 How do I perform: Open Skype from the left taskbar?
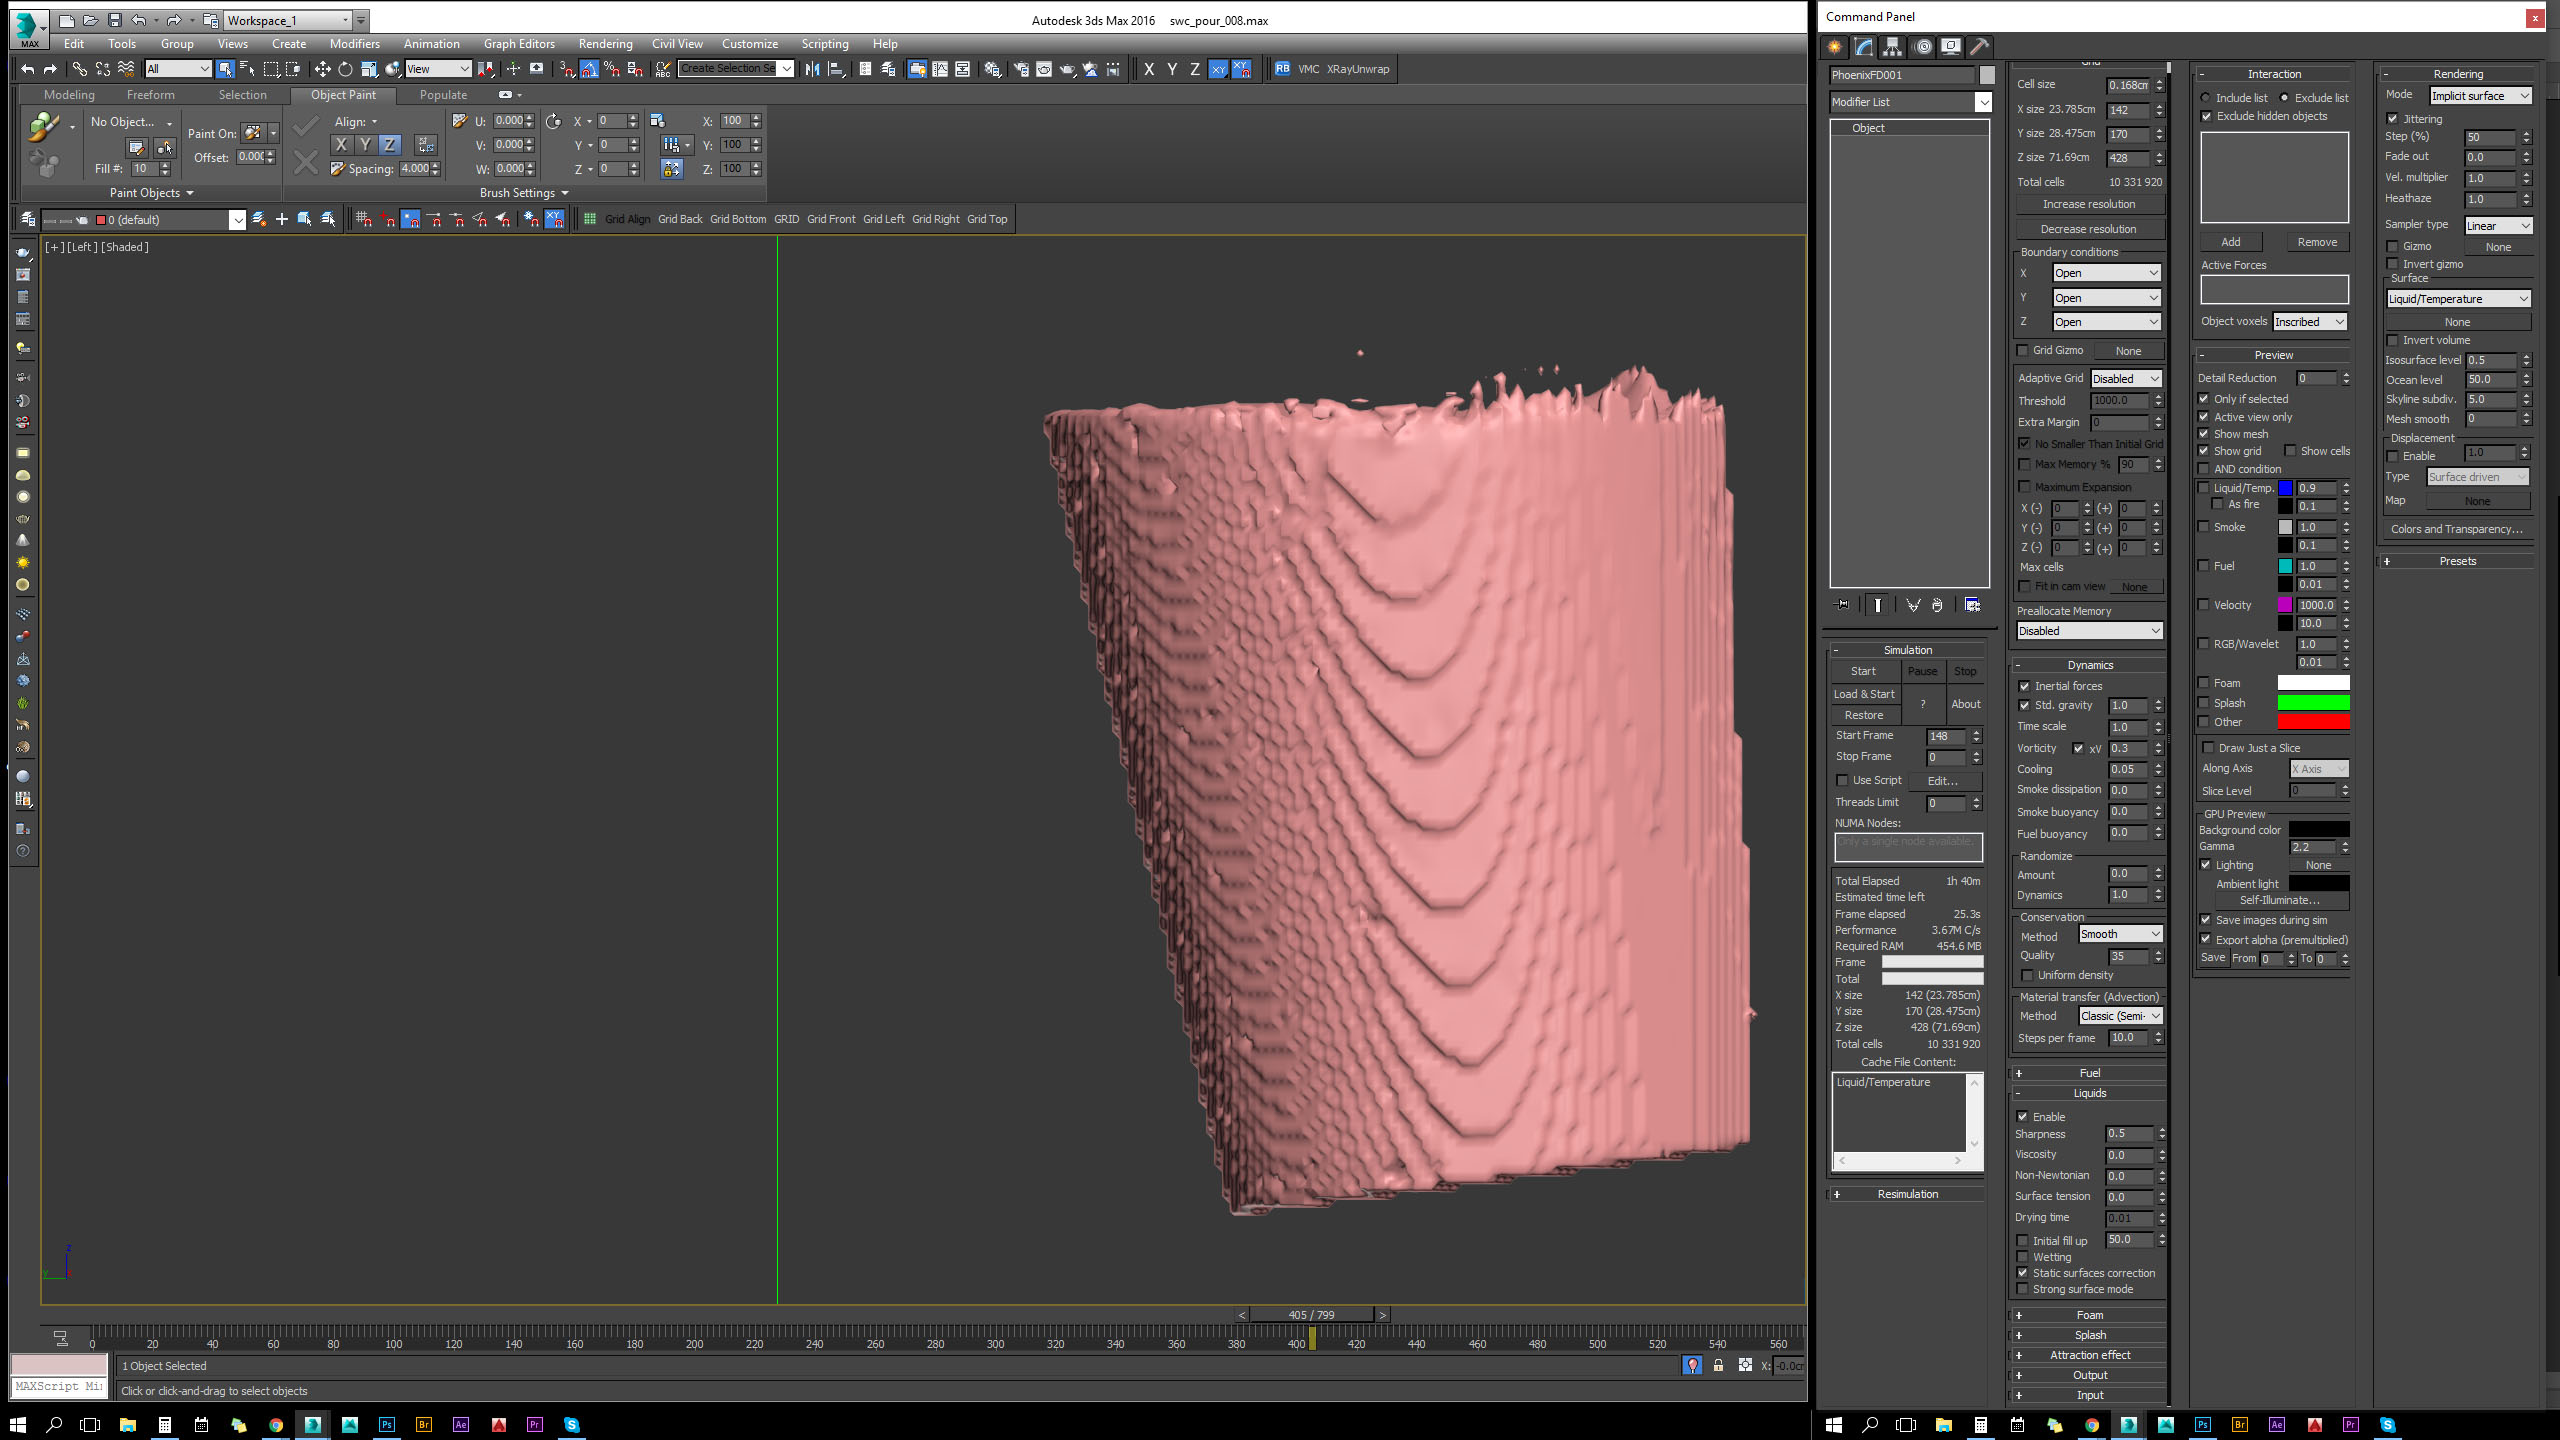coord(572,1425)
